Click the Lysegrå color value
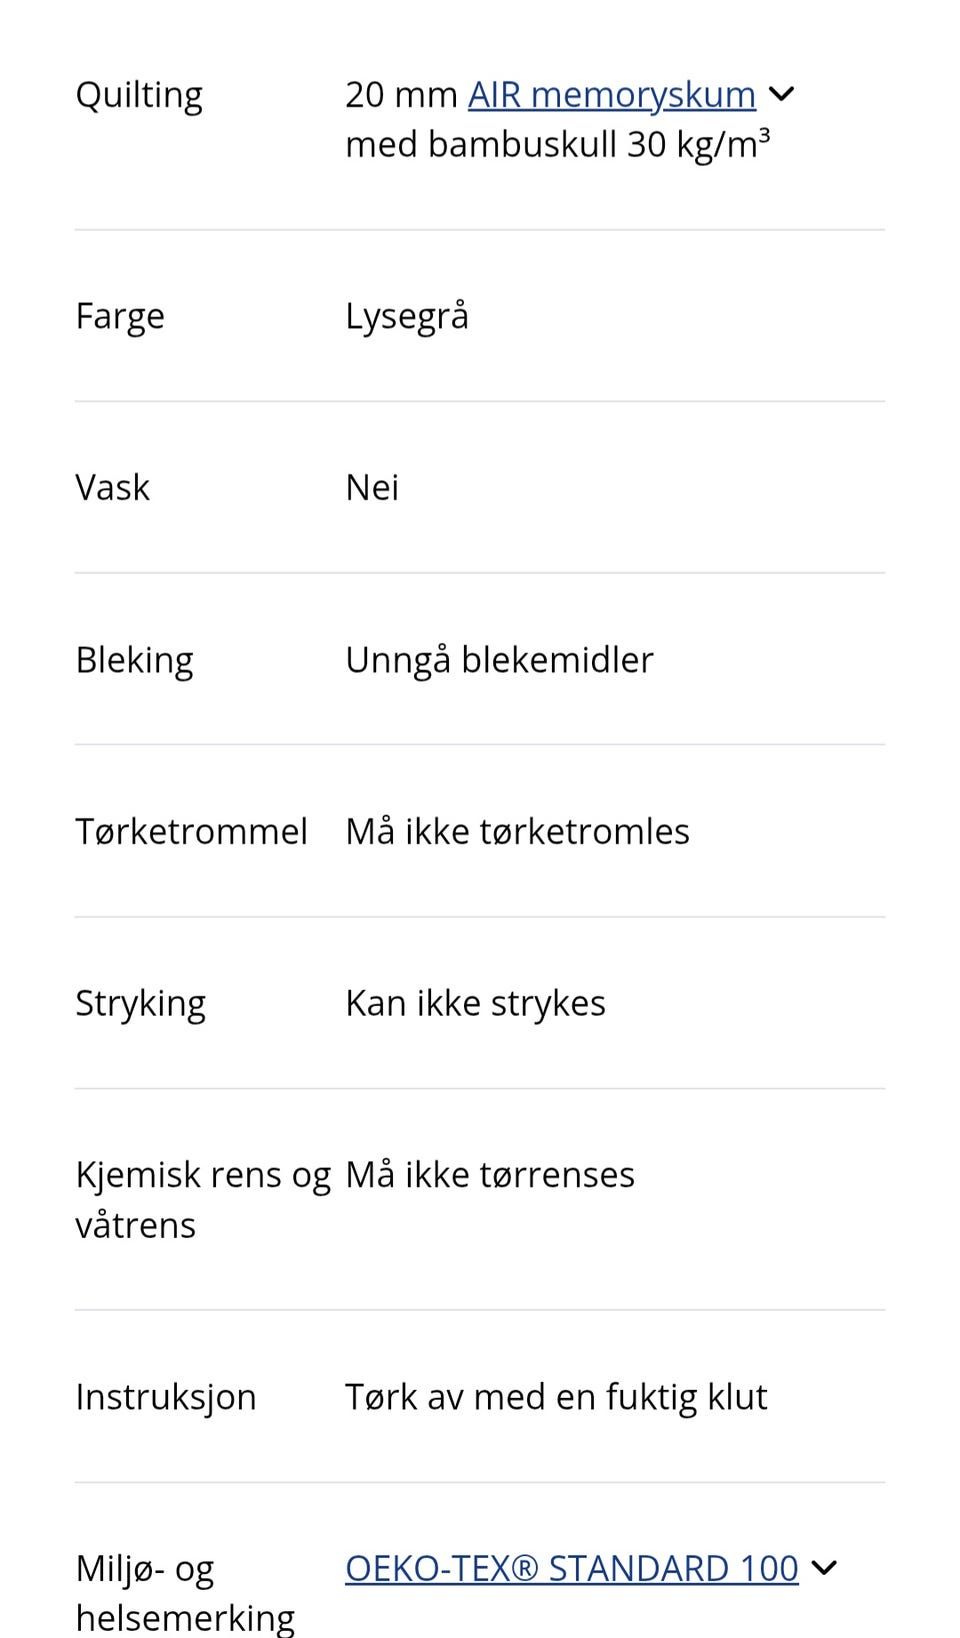 pyautogui.click(x=406, y=316)
